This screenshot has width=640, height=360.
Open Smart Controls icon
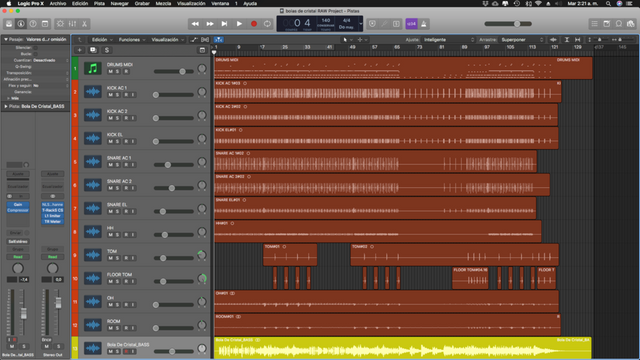pyautogui.click(x=60, y=24)
